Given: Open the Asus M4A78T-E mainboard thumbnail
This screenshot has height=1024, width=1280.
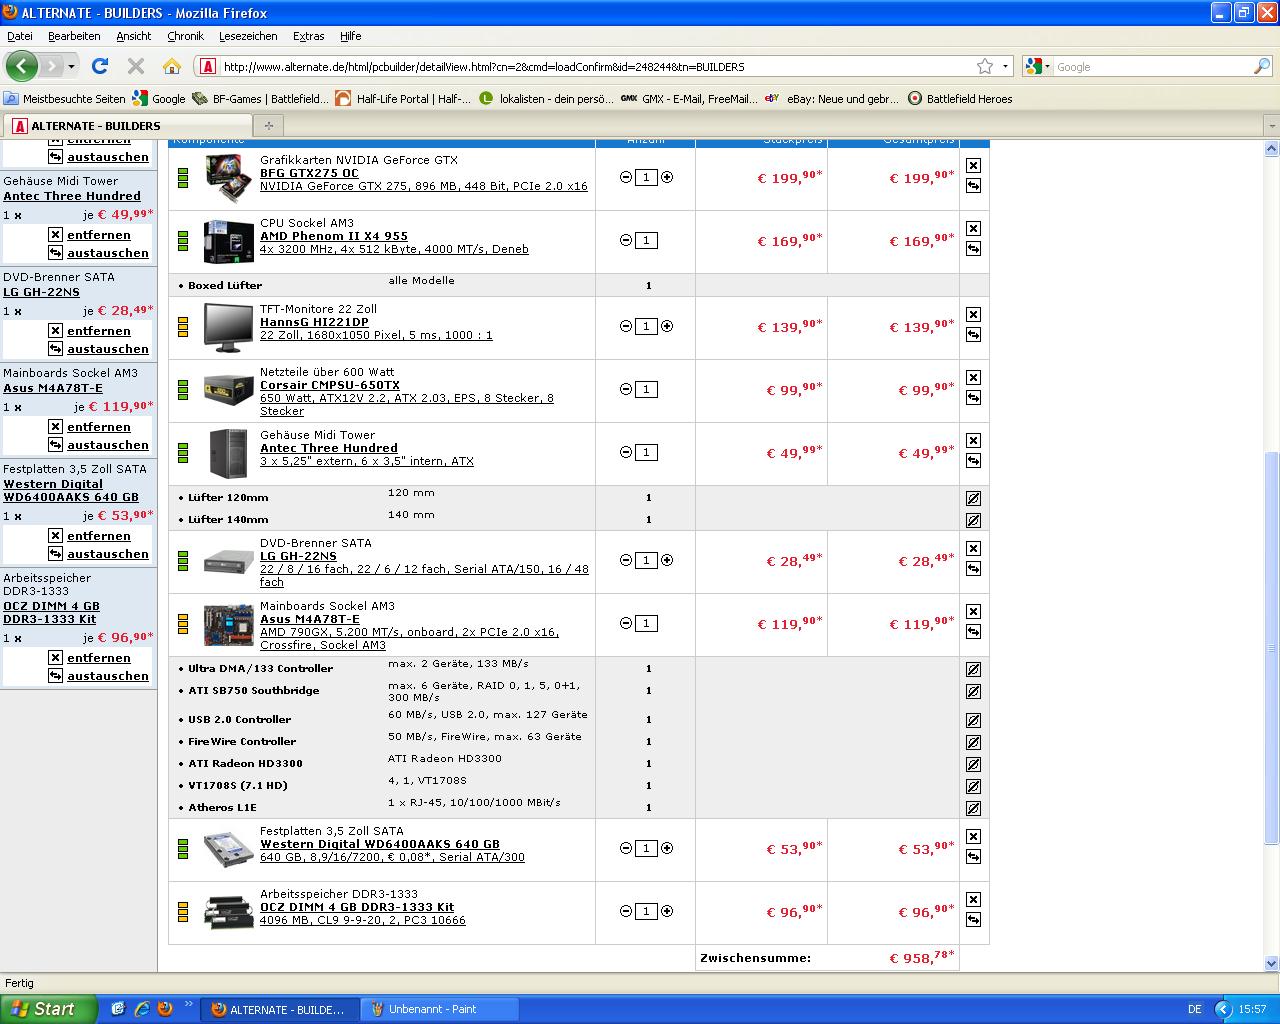Looking at the screenshot, I should pyautogui.click(x=228, y=624).
